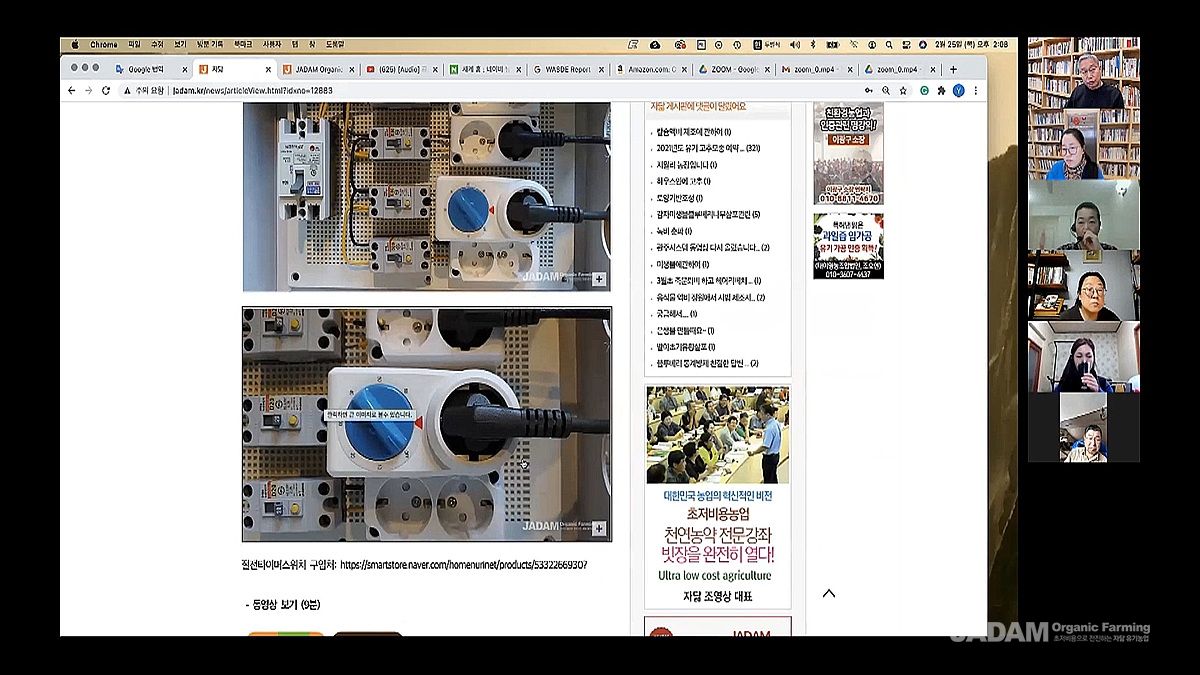
Task: Click the key icon in the address bar
Action: click(x=867, y=90)
